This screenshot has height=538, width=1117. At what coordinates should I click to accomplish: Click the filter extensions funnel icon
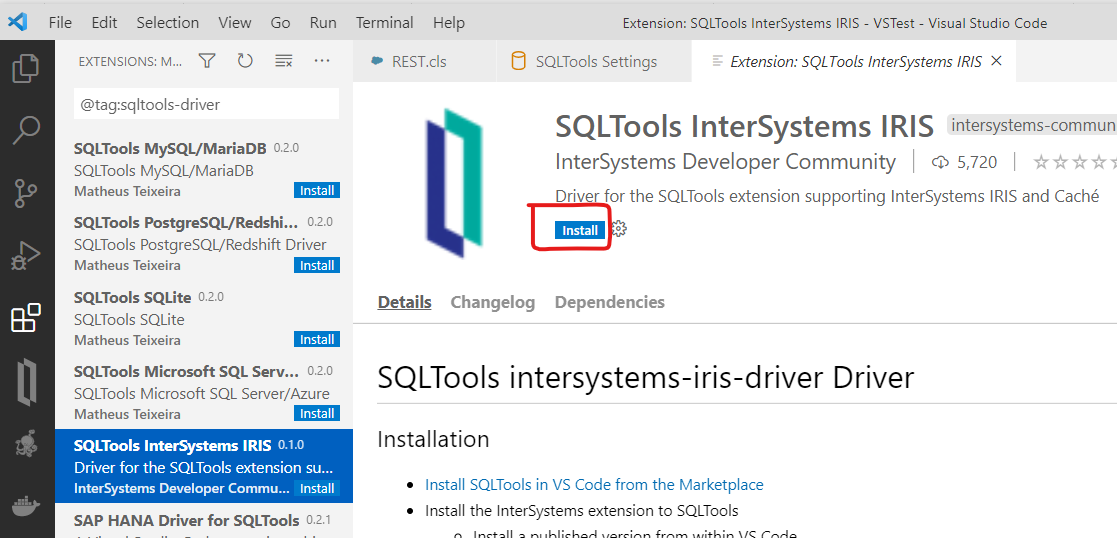click(x=207, y=61)
